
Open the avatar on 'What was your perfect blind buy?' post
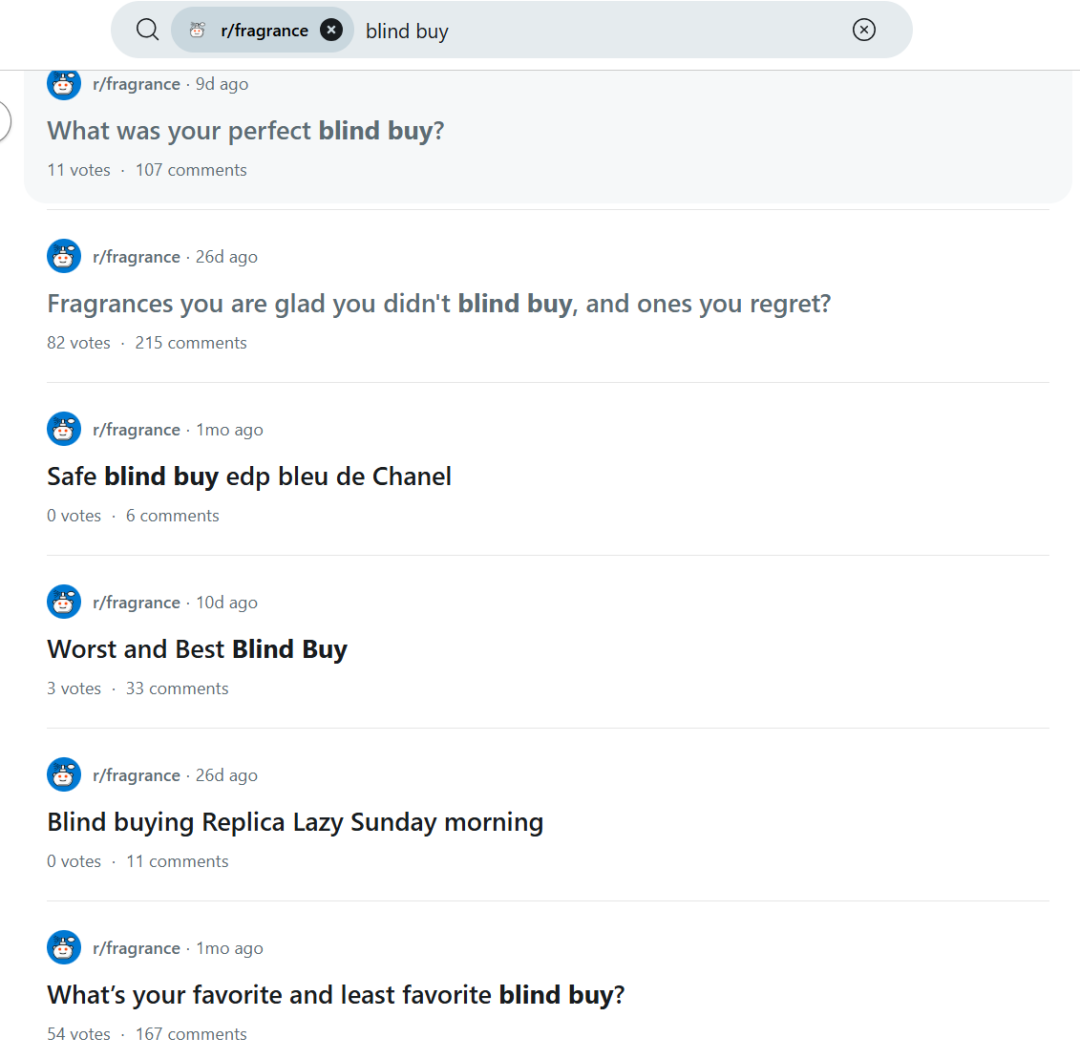click(64, 84)
